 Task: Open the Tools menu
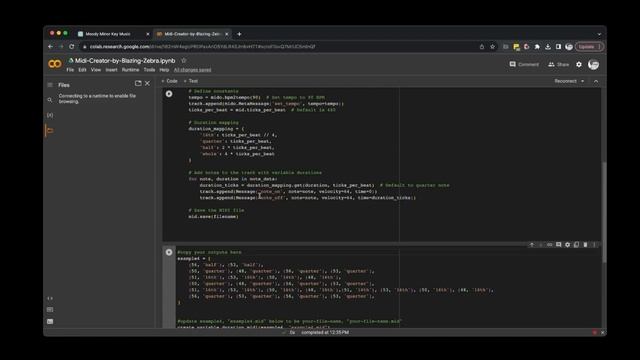(x=149, y=70)
